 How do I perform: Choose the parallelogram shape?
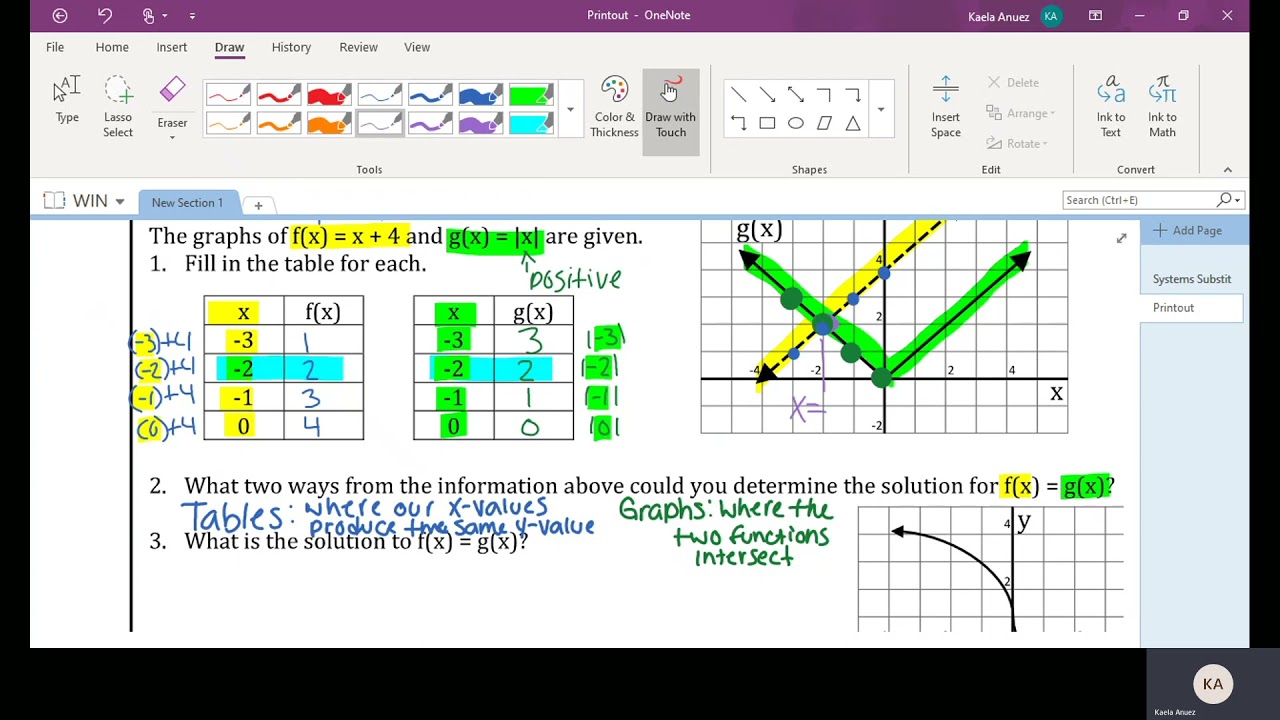click(824, 123)
